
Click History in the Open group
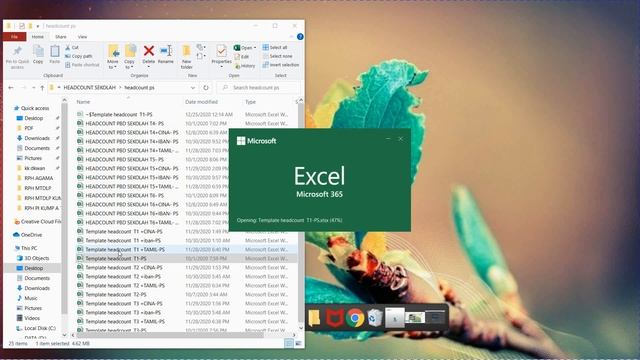point(245,66)
